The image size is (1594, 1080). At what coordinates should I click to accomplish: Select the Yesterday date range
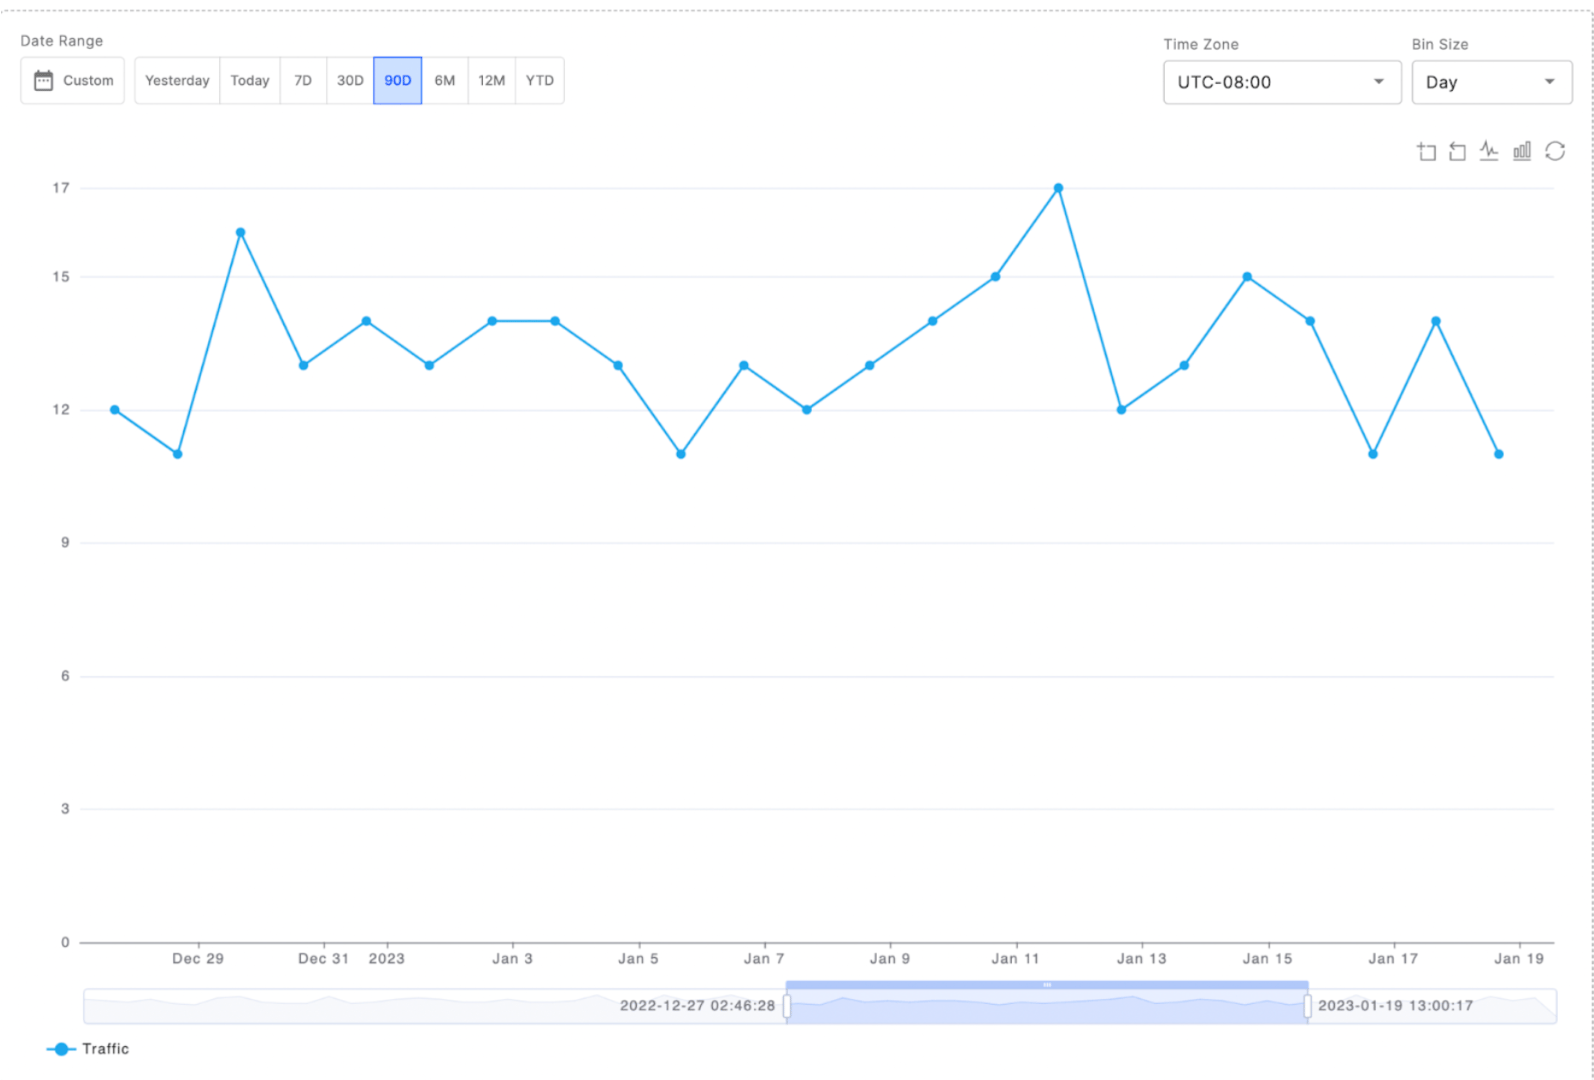point(177,81)
